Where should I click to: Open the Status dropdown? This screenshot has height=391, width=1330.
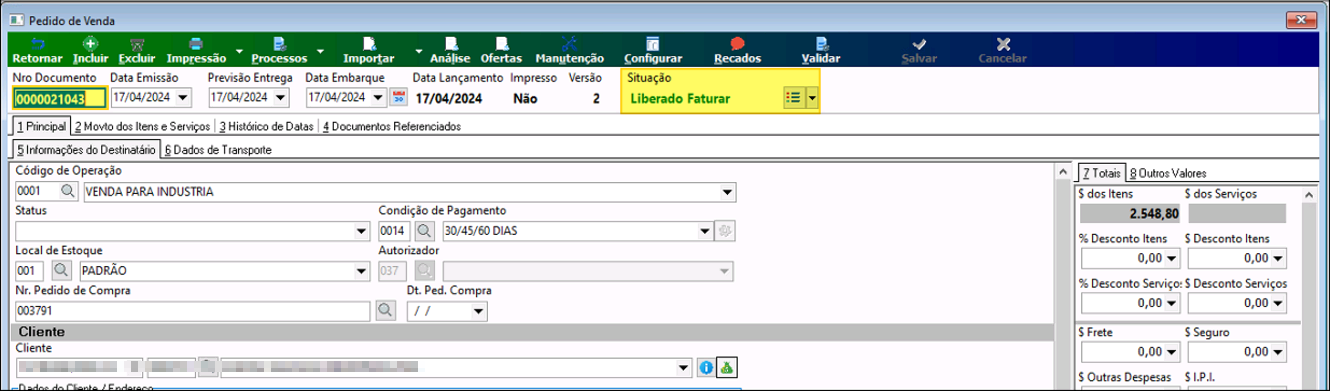click(362, 230)
